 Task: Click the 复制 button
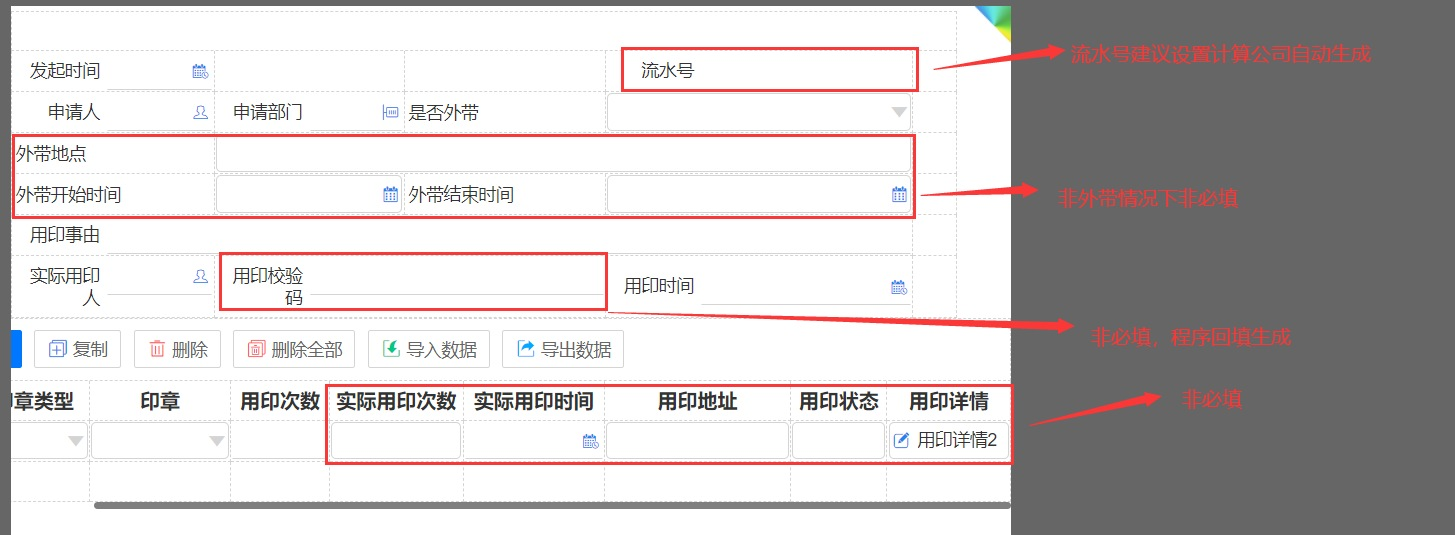click(78, 349)
